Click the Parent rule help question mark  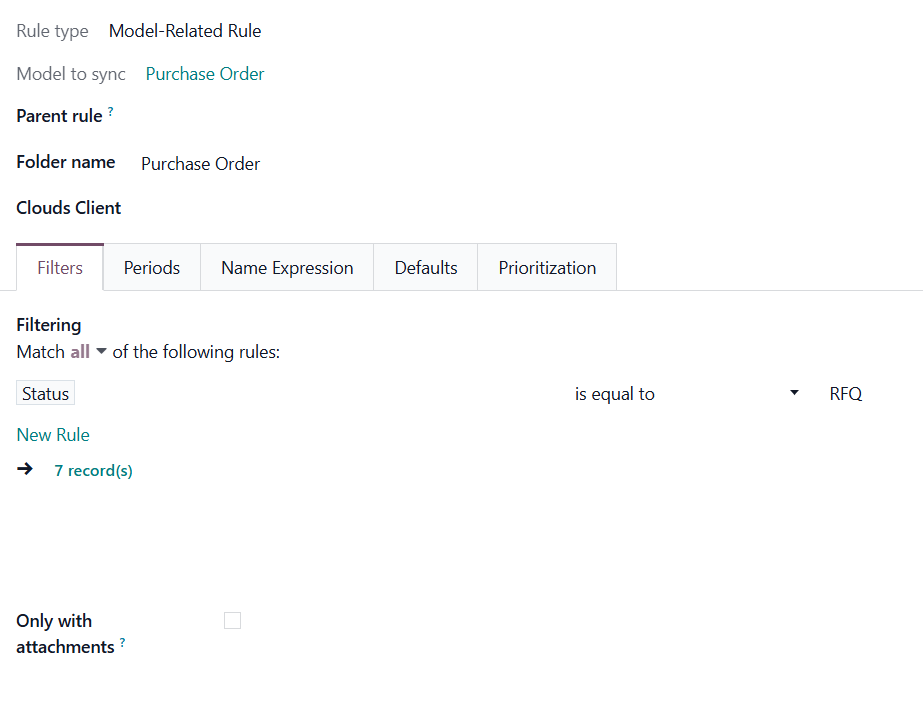tap(111, 113)
